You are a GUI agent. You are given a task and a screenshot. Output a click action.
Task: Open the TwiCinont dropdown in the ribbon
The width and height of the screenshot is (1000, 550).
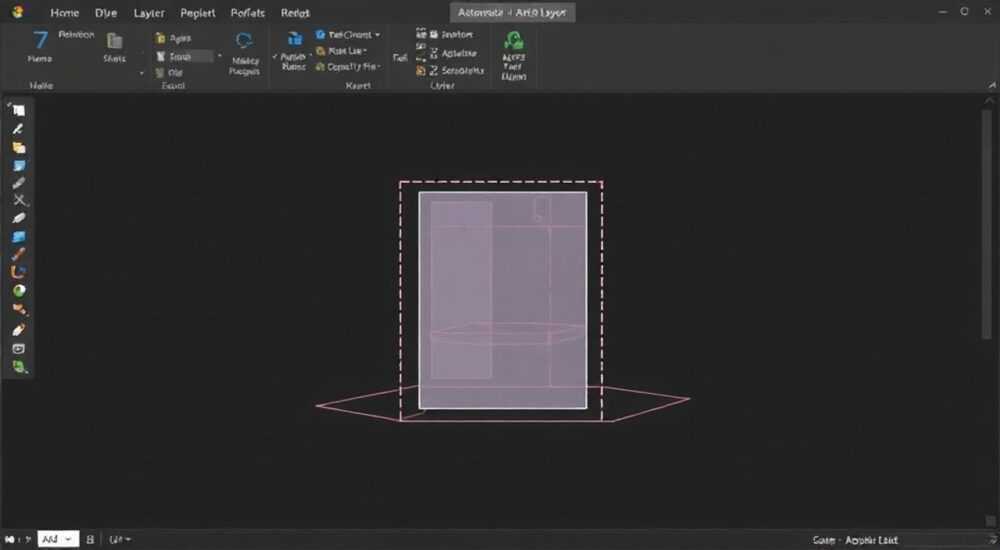(348, 34)
